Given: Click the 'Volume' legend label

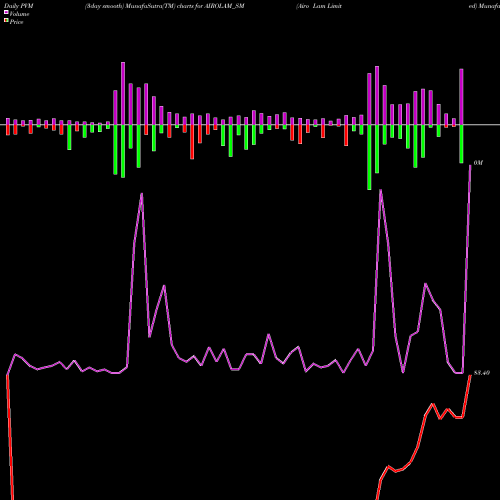Looking at the screenshot, I should click(x=19, y=14).
